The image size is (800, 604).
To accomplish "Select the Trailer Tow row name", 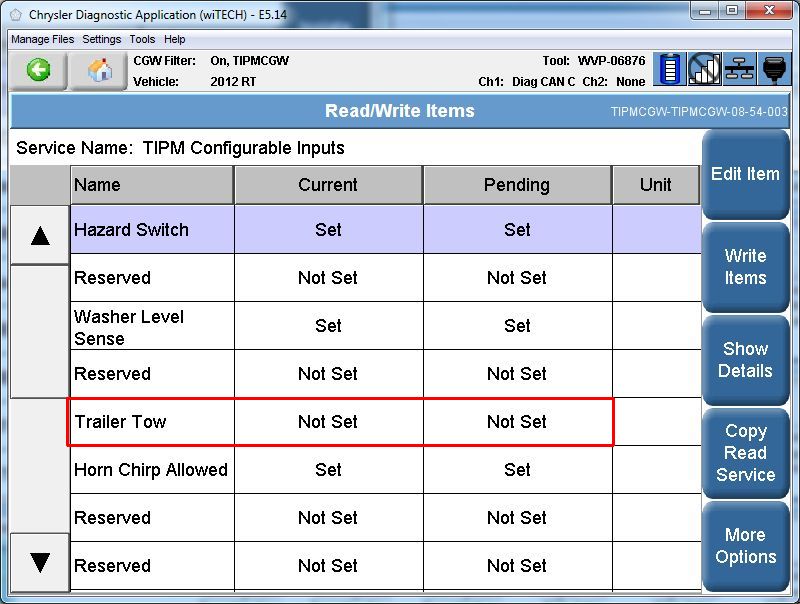I will tap(120, 422).
